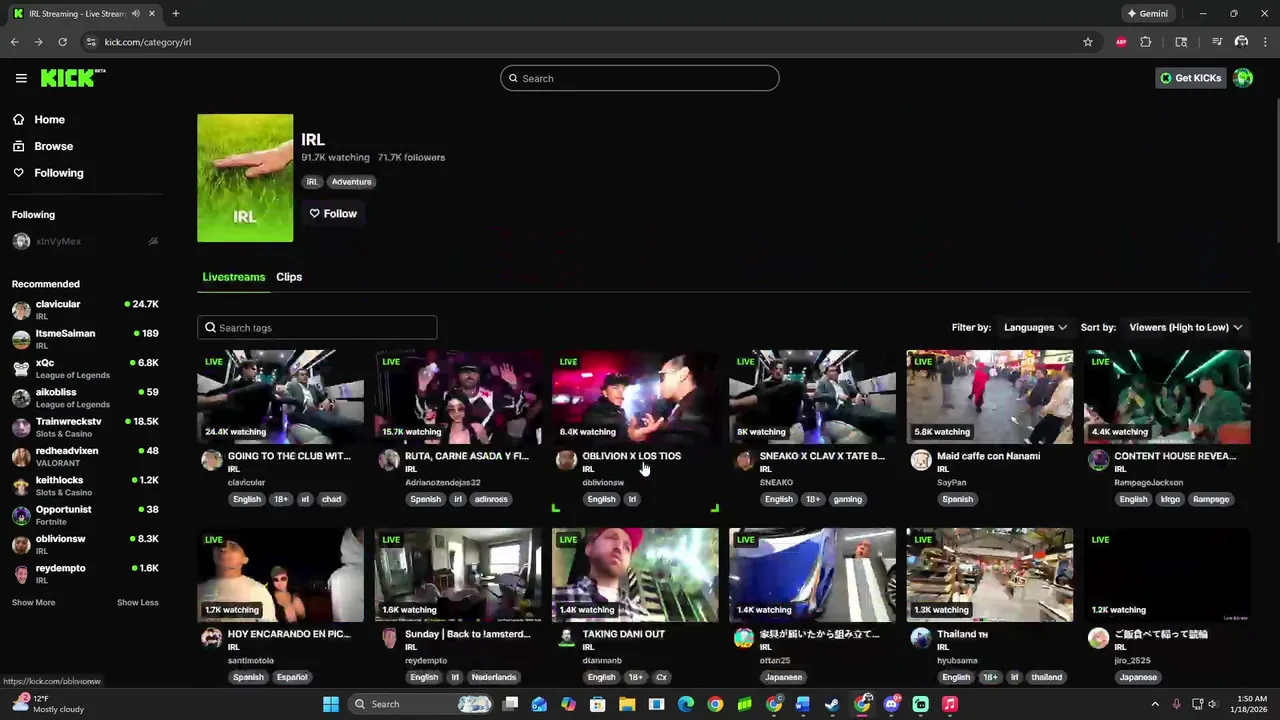
Task: Open a new browser tab
Action: point(175,14)
